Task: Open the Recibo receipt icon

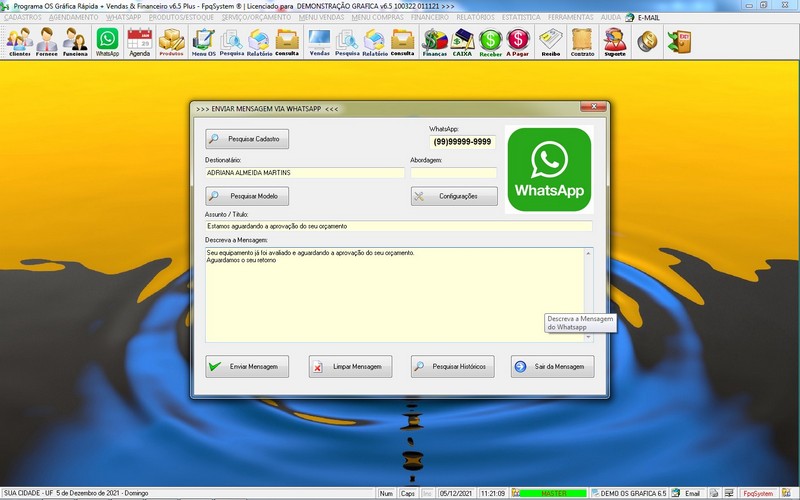Action: 551,42
